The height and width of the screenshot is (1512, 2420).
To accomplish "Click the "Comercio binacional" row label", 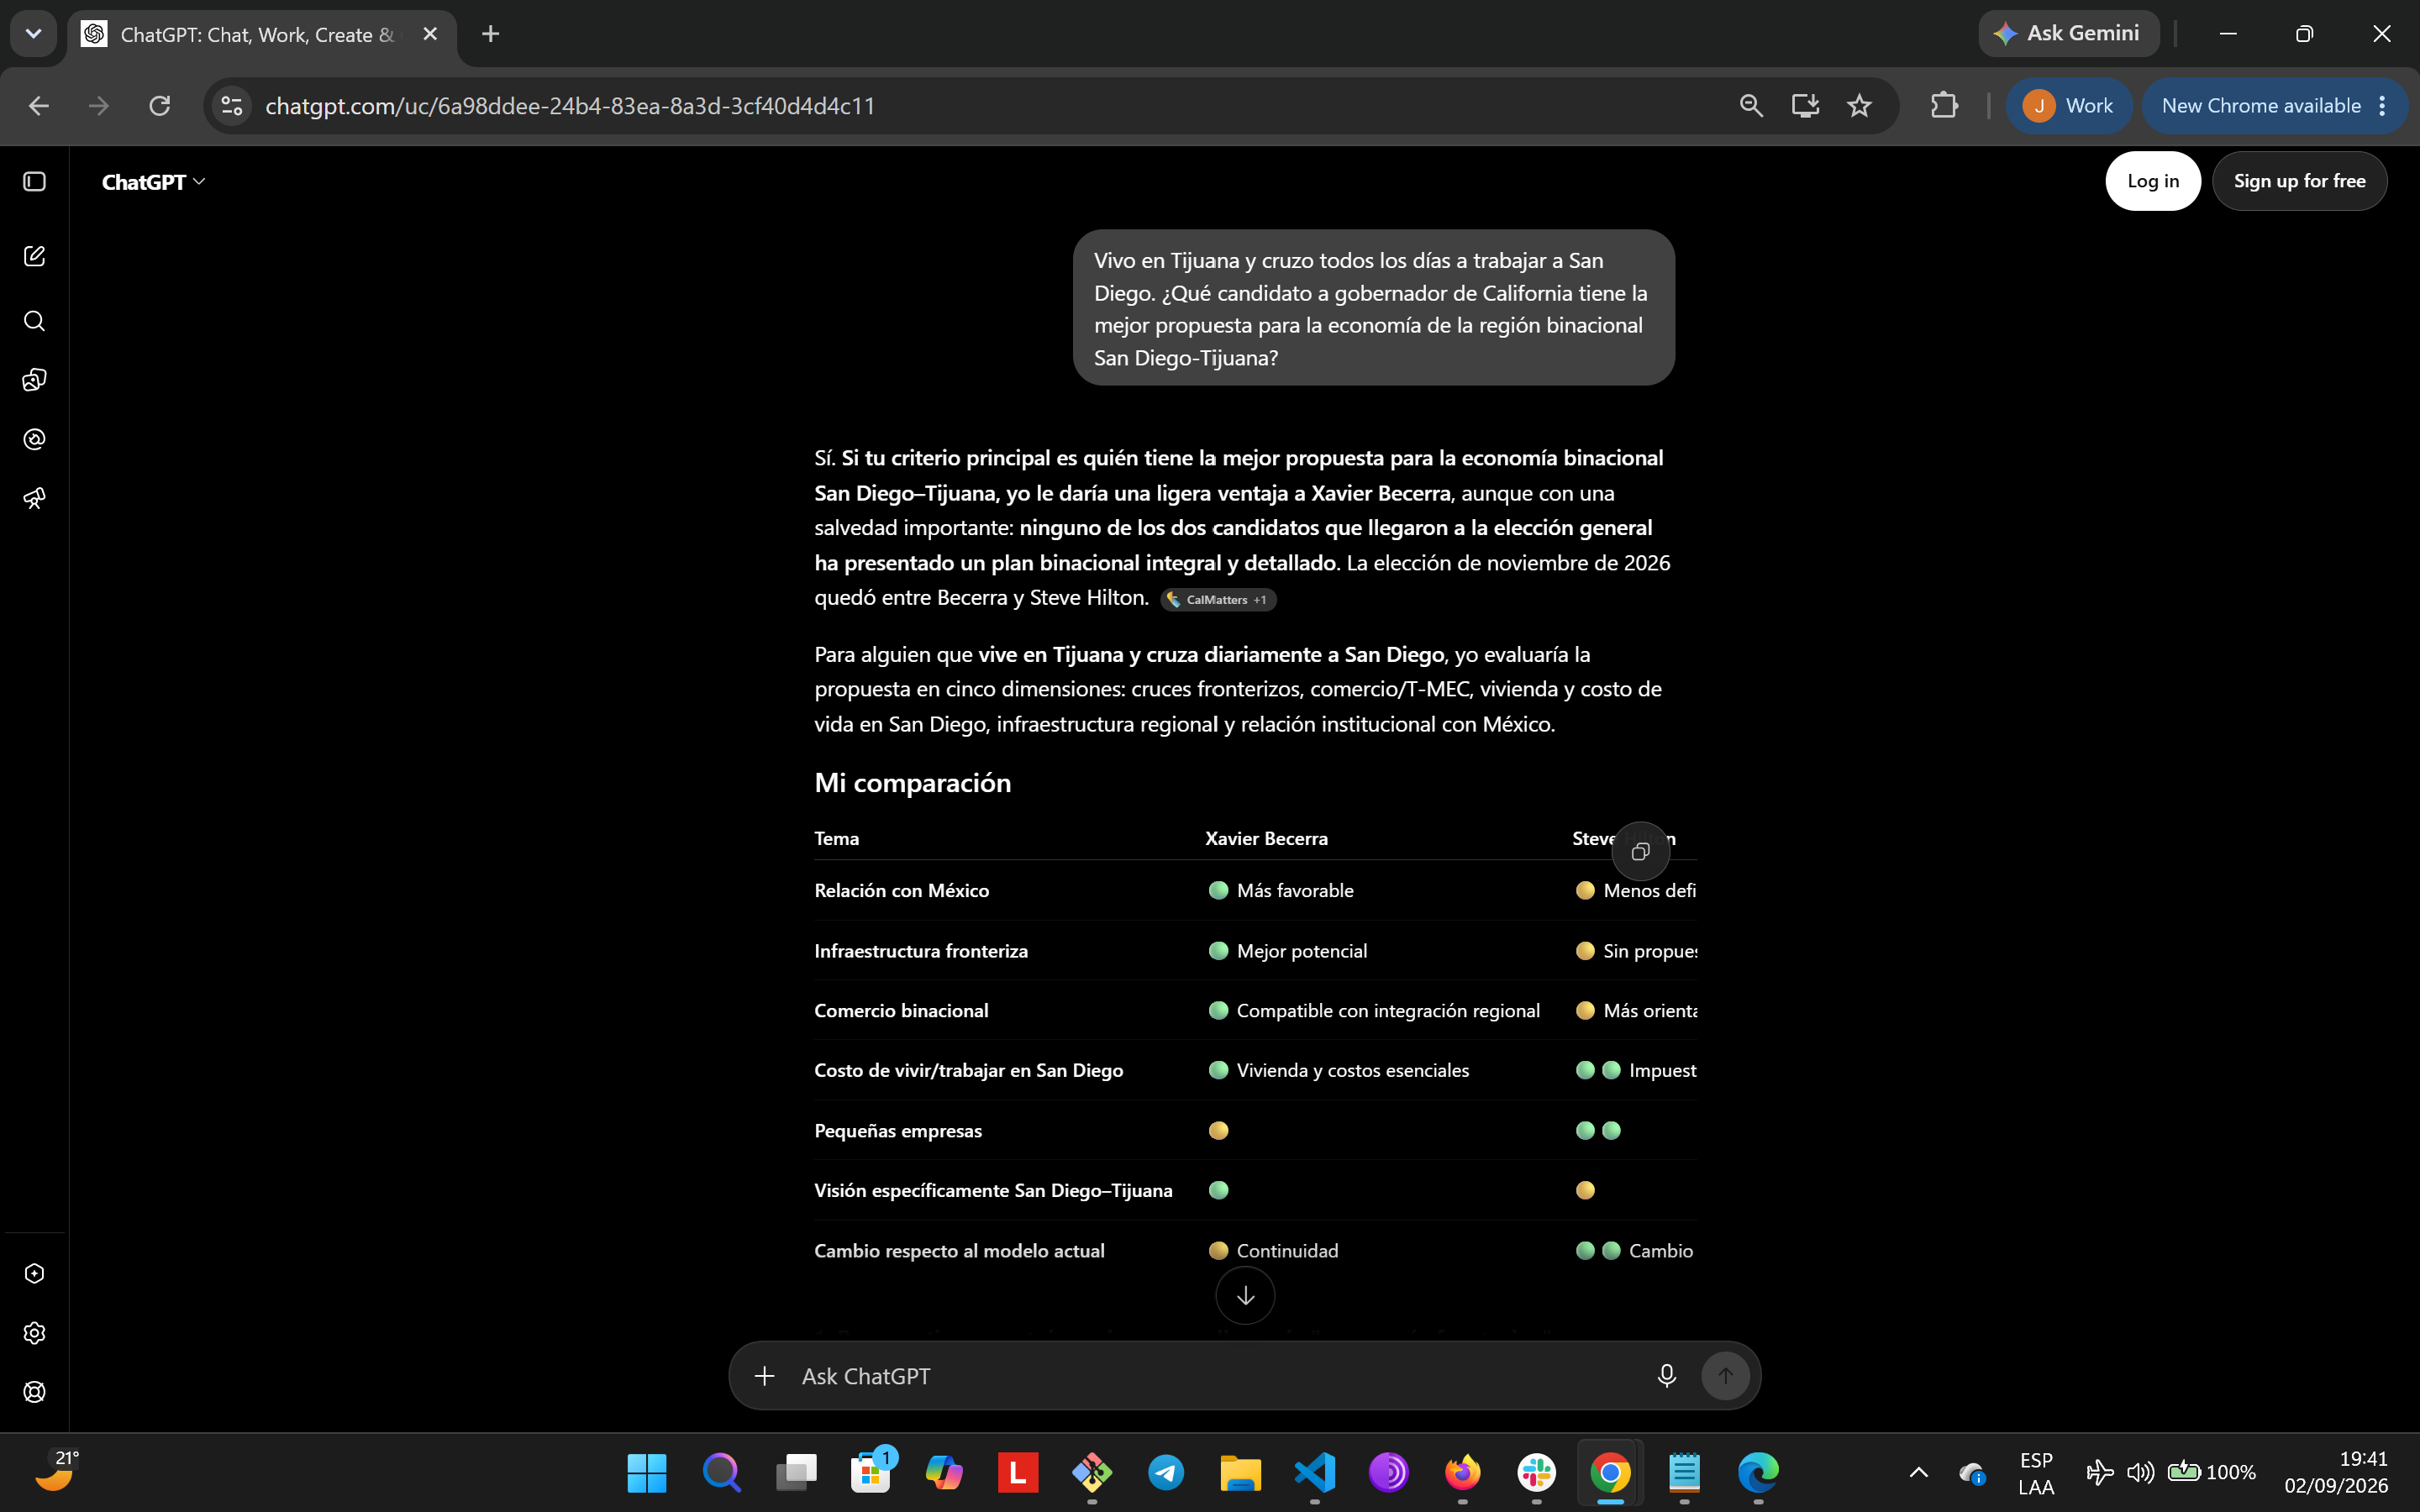I will pos(901,1011).
